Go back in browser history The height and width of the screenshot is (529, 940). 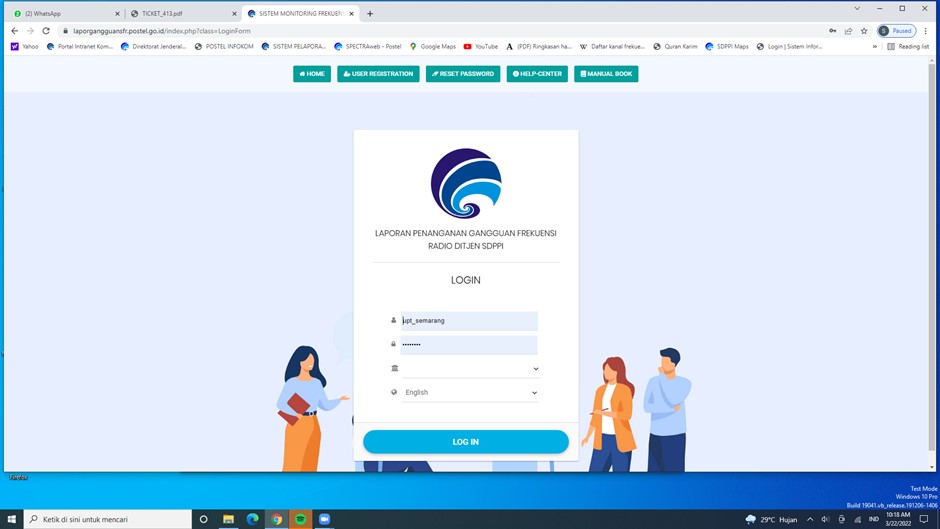(x=15, y=31)
